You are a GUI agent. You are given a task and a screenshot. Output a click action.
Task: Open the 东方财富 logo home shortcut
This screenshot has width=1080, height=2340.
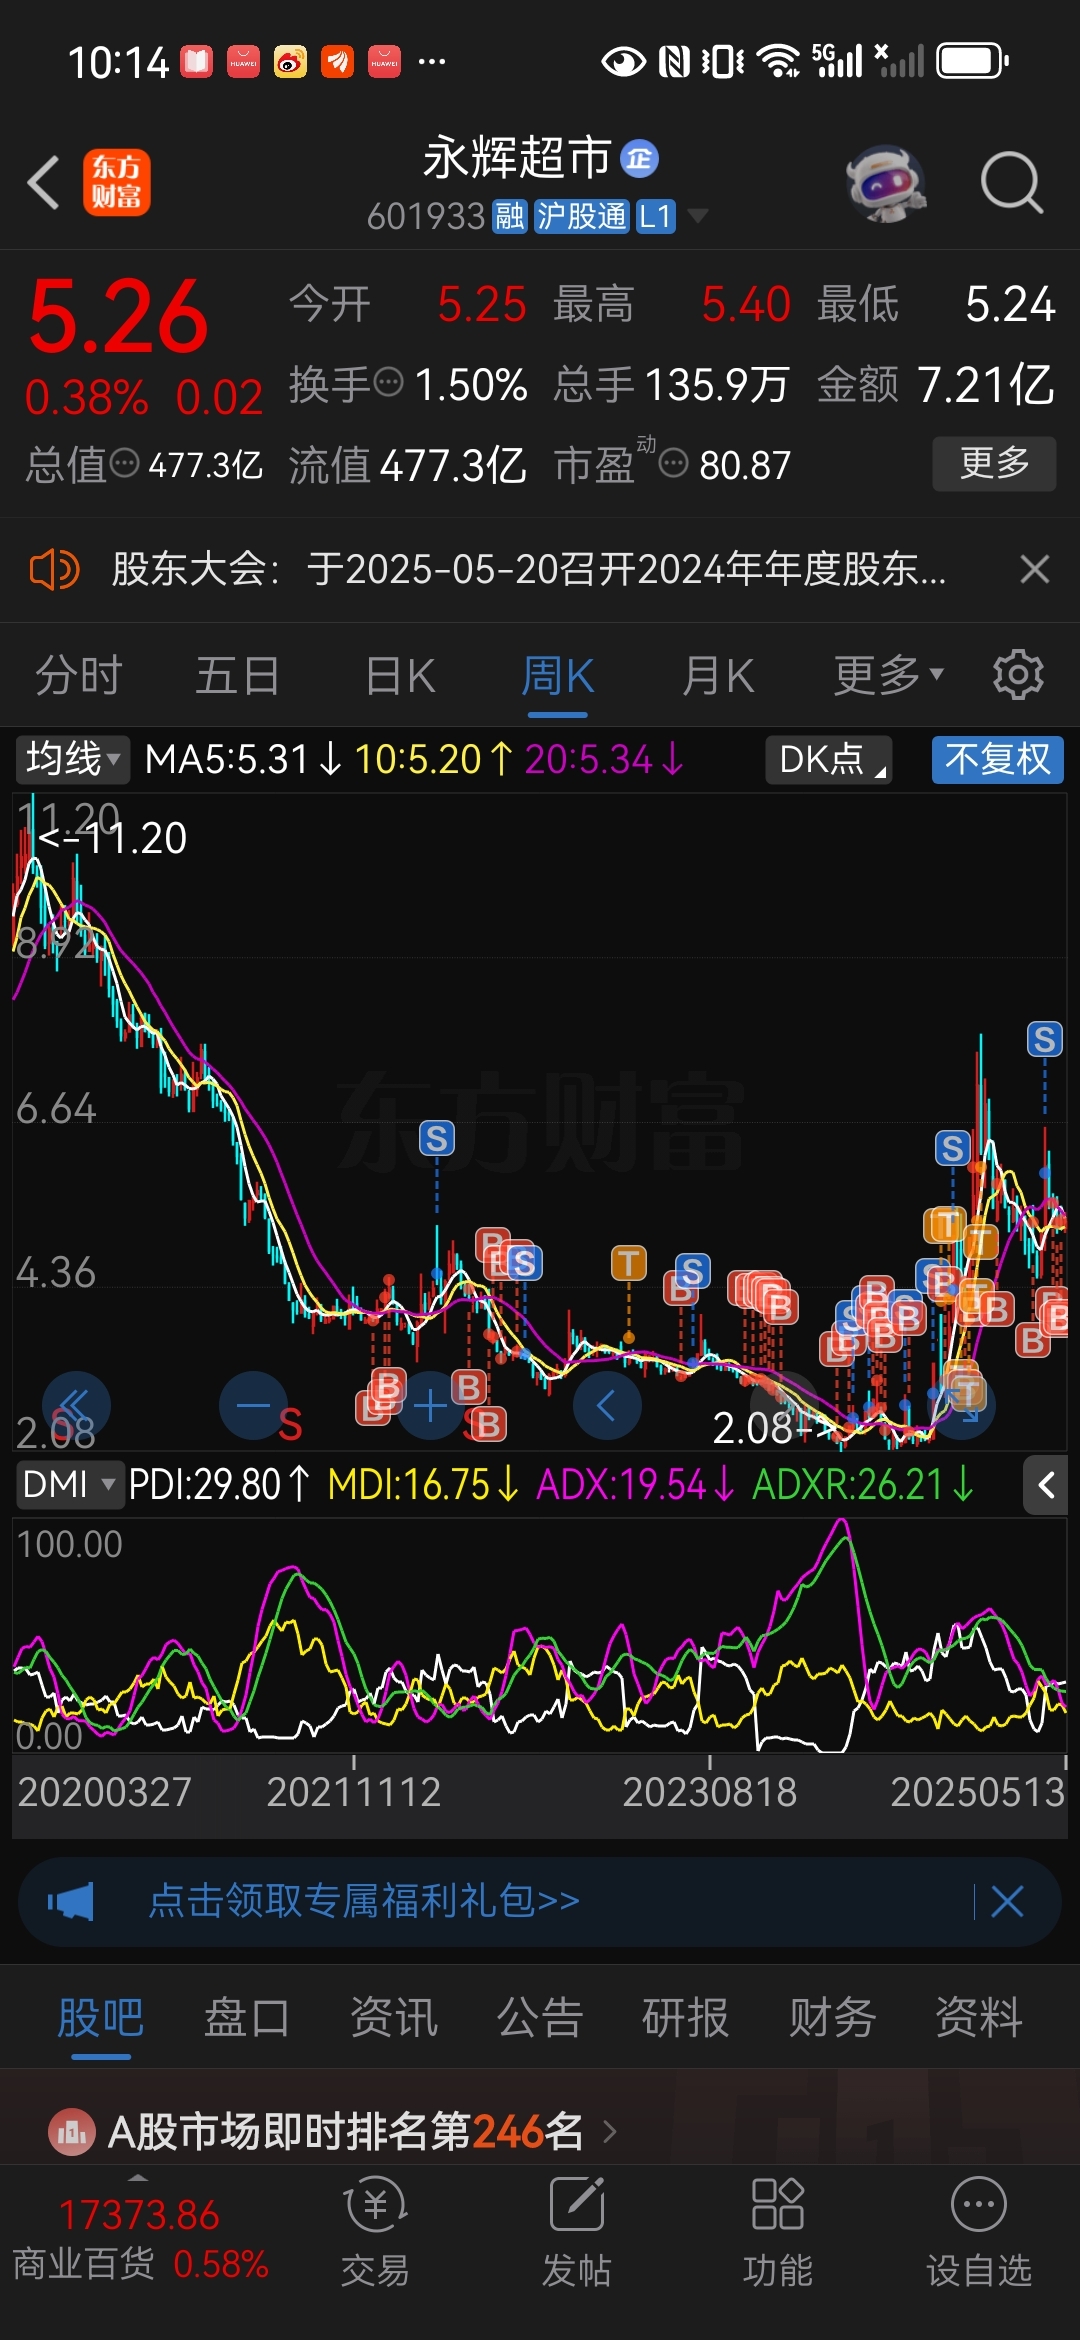click(x=116, y=182)
